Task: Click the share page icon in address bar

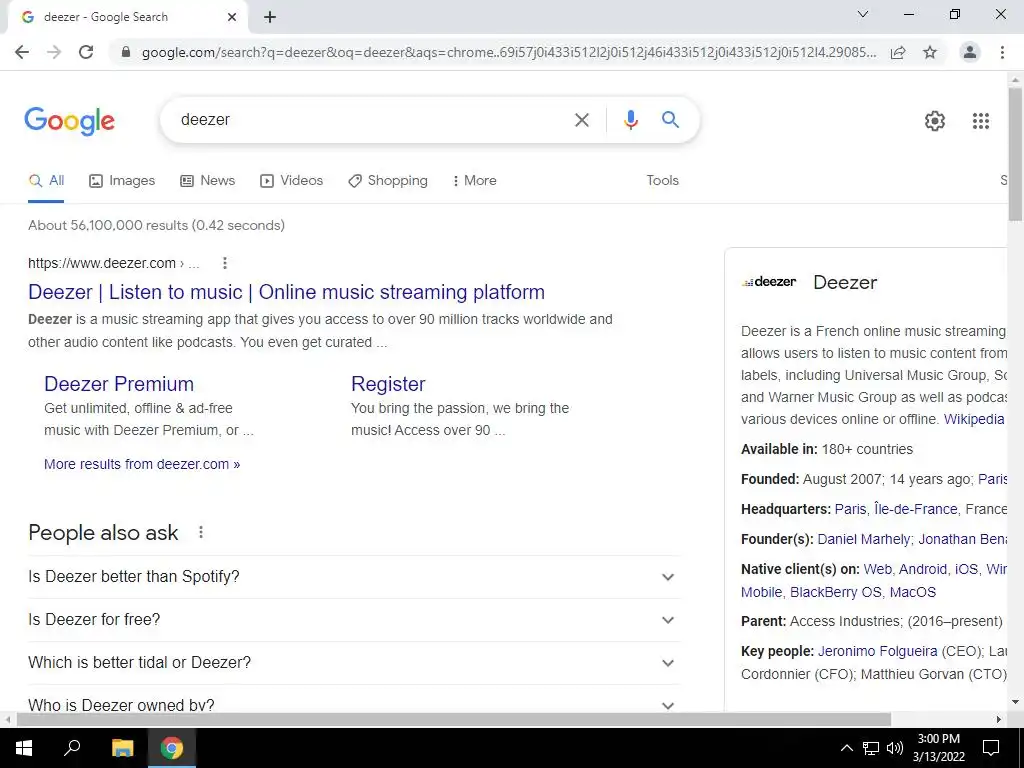Action: pyautogui.click(x=898, y=52)
